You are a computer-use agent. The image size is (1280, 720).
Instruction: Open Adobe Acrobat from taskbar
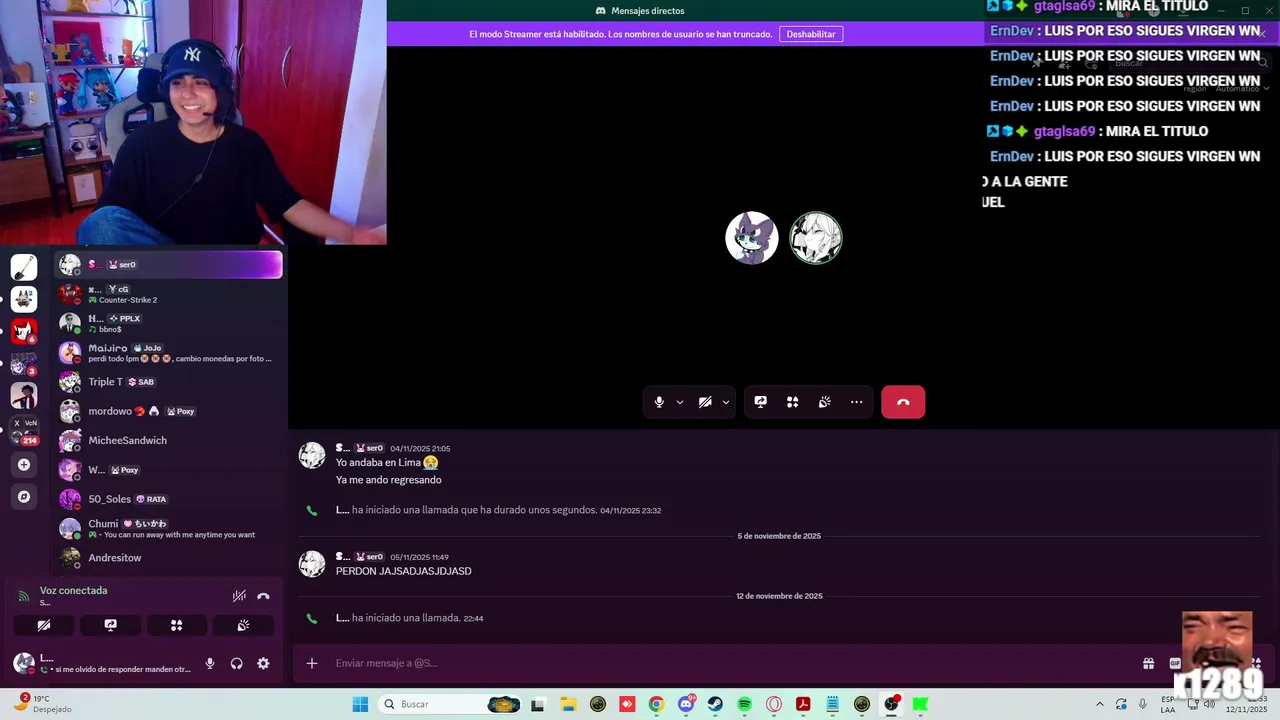803,704
